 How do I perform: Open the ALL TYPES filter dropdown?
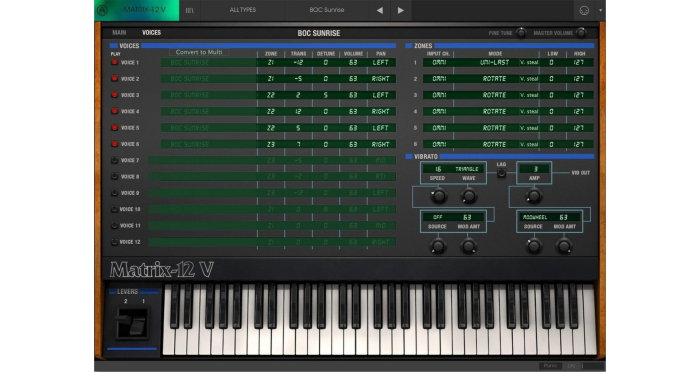pyautogui.click(x=242, y=10)
